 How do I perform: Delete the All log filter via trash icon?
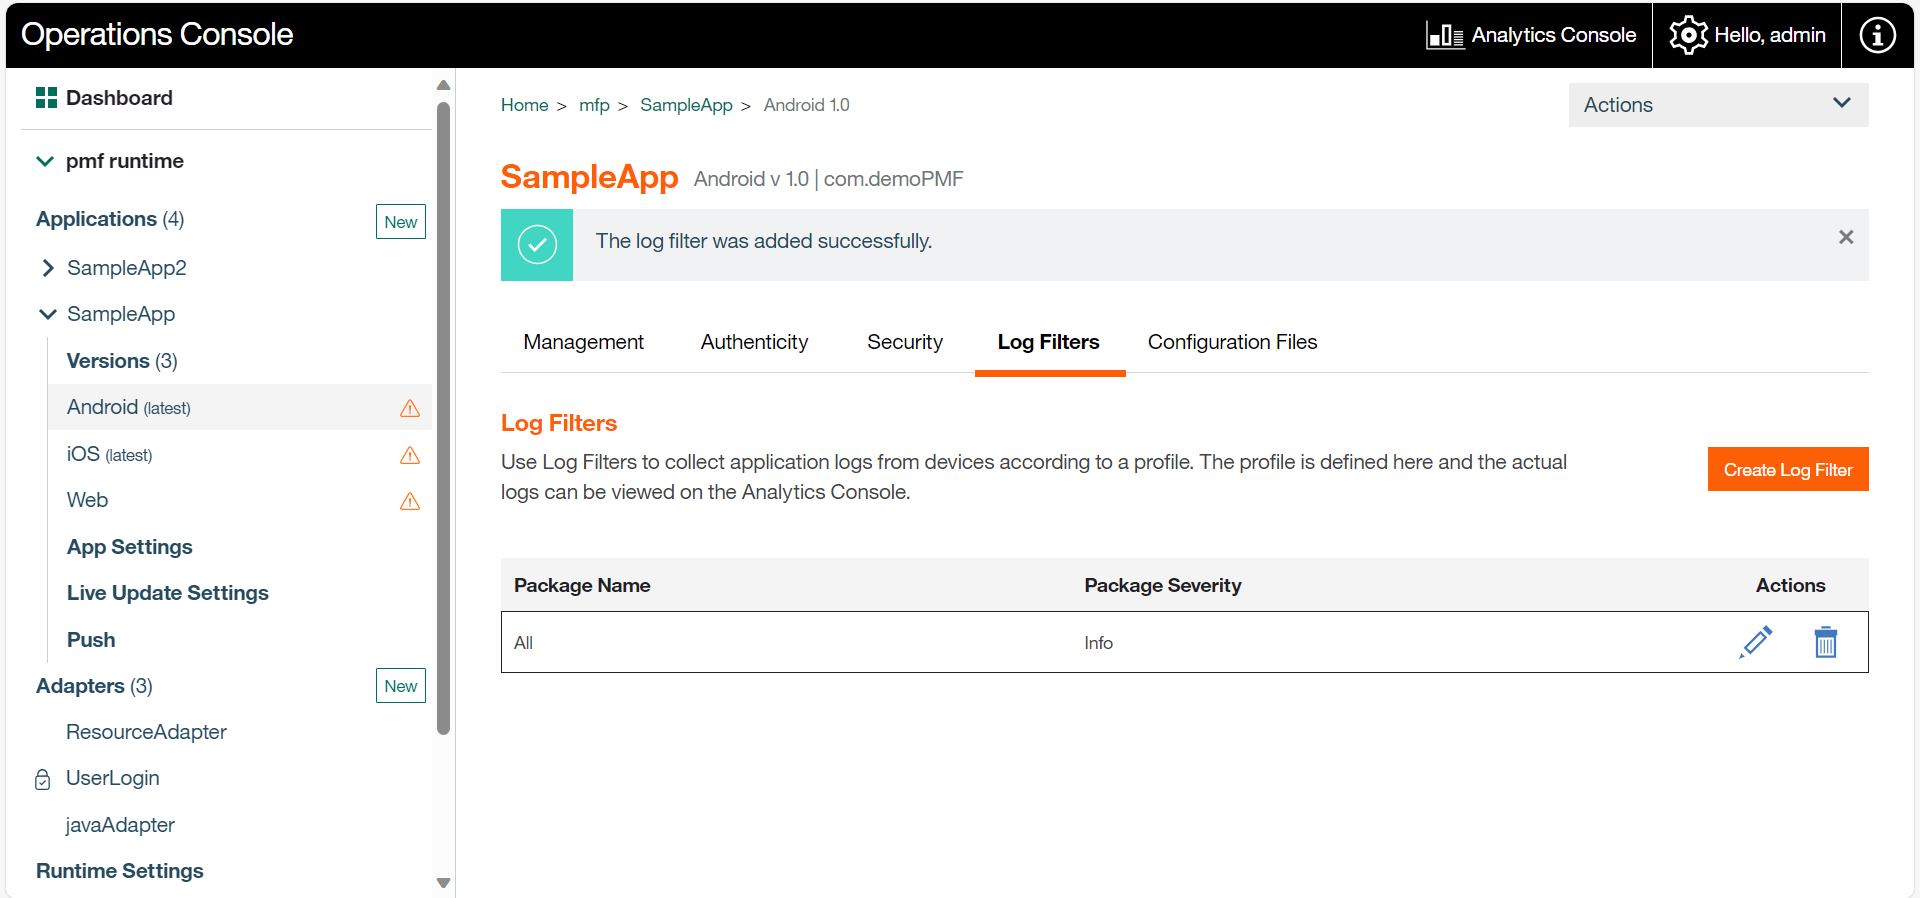click(1825, 642)
